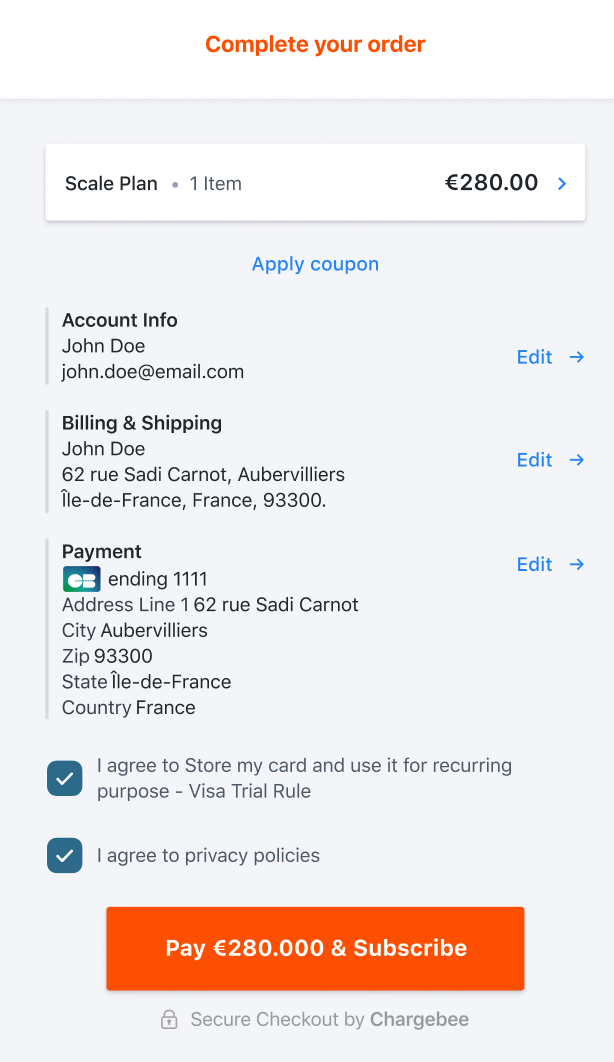Click the €280.00 plan price
Image resolution: width=614 pixels, height=1062 pixels.
(491, 183)
